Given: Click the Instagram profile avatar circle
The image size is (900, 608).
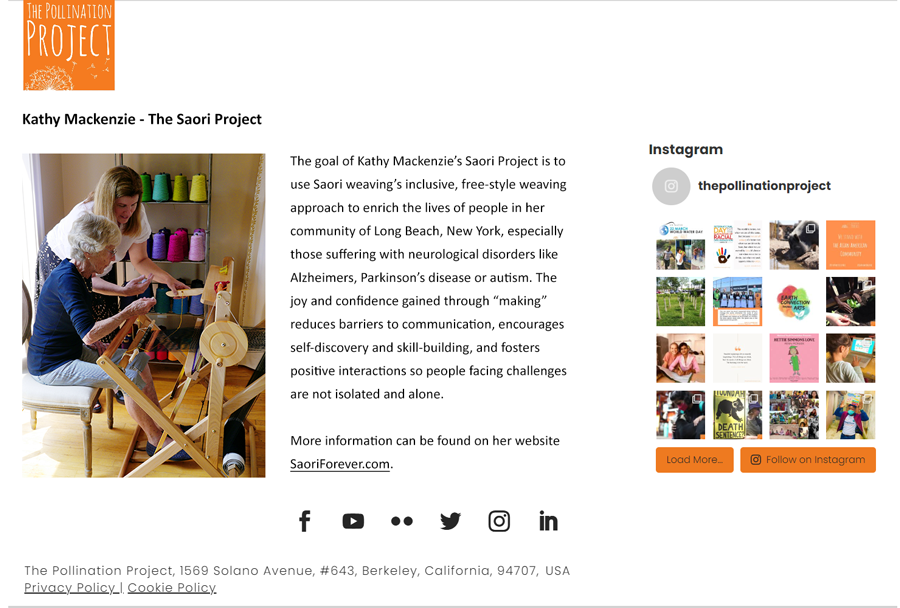Looking at the screenshot, I should (x=671, y=186).
